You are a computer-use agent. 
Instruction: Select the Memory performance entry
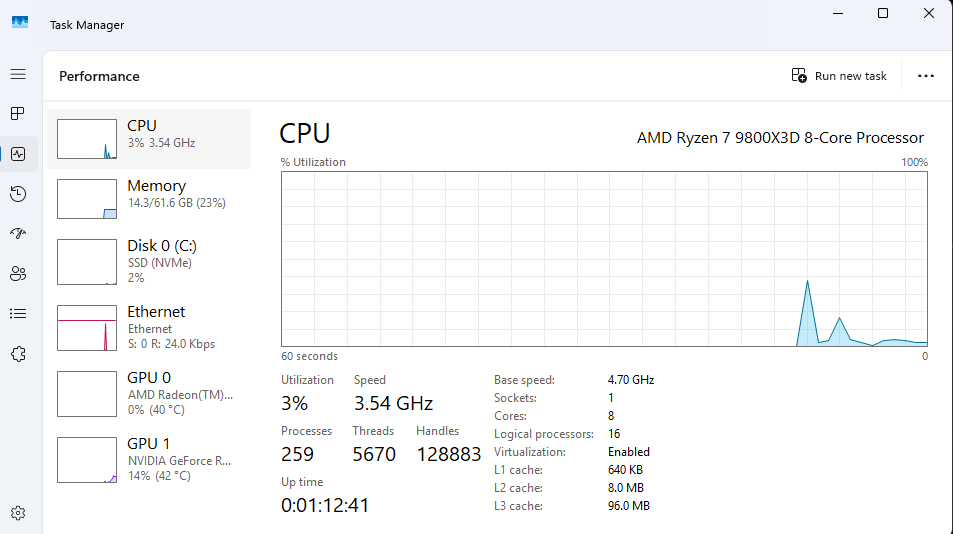(x=150, y=198)
